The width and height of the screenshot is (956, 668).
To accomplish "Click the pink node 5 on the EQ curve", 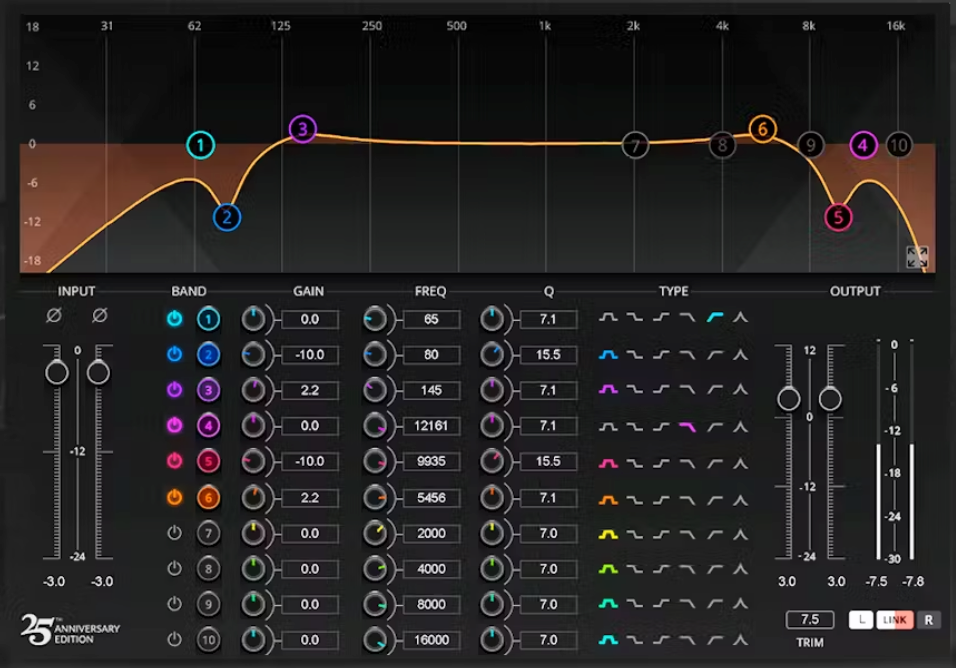I will 838,217.
